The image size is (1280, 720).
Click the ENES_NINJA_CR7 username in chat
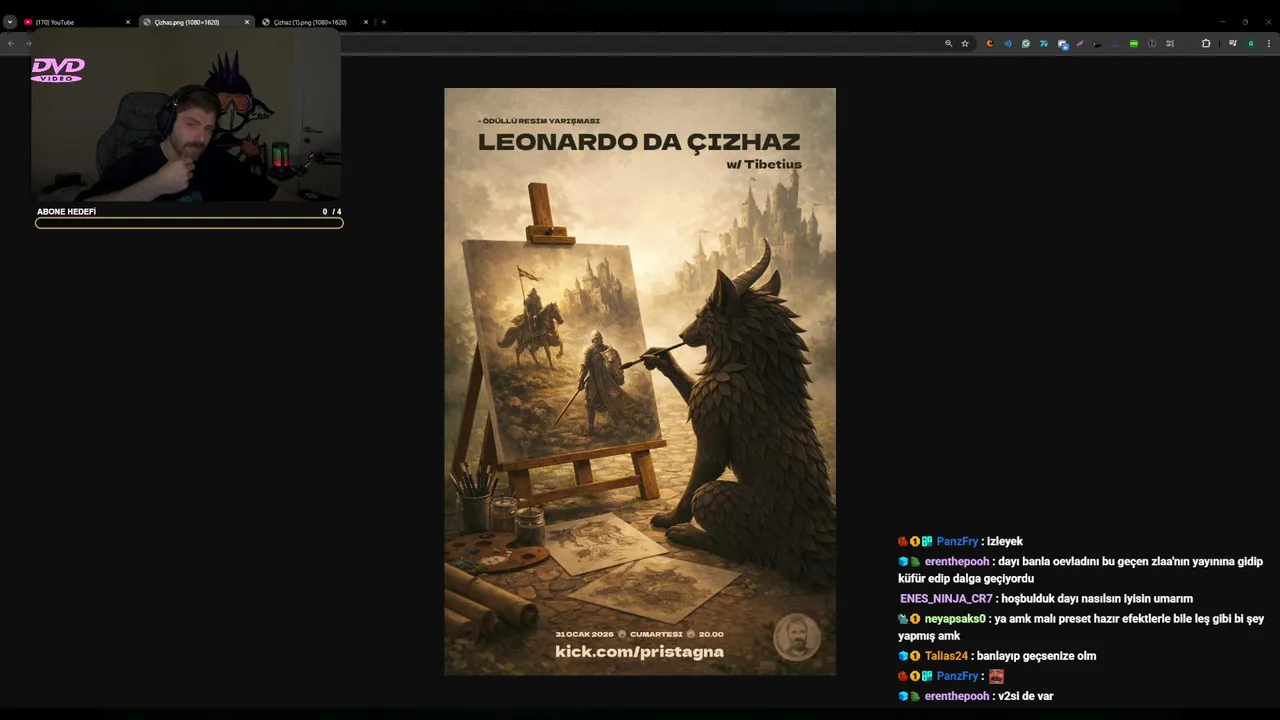tap(946, 598)
